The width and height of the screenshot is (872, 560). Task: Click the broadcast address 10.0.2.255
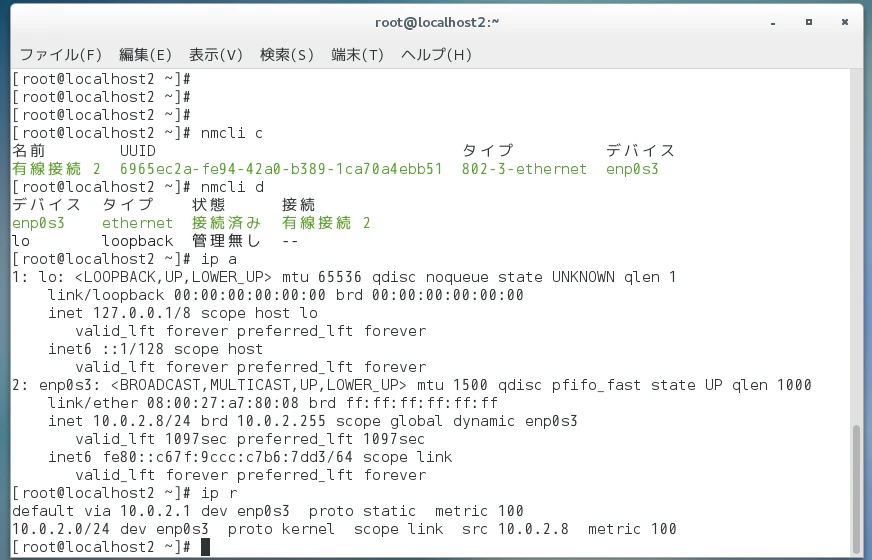281,421
